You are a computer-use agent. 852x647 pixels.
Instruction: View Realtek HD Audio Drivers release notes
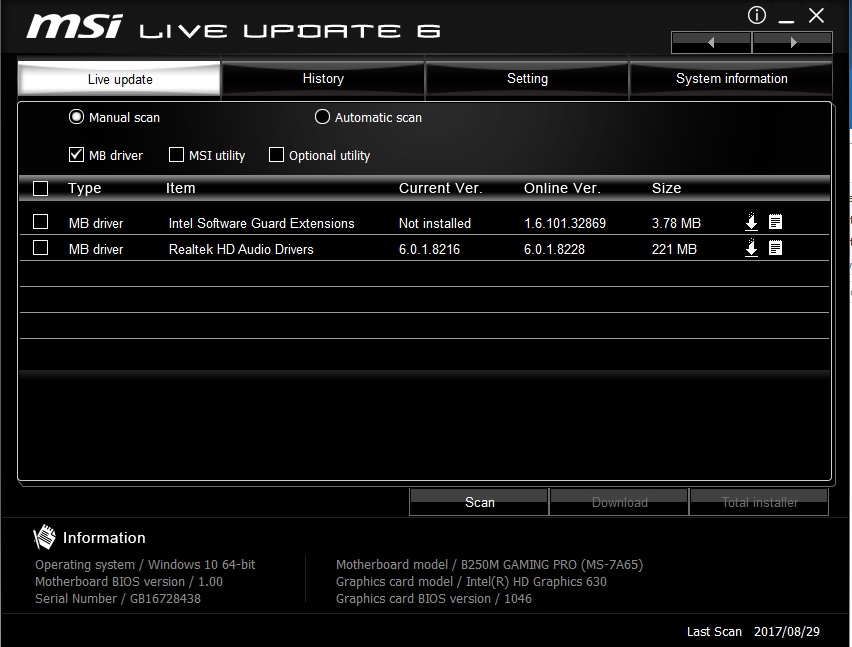point(775,248)
